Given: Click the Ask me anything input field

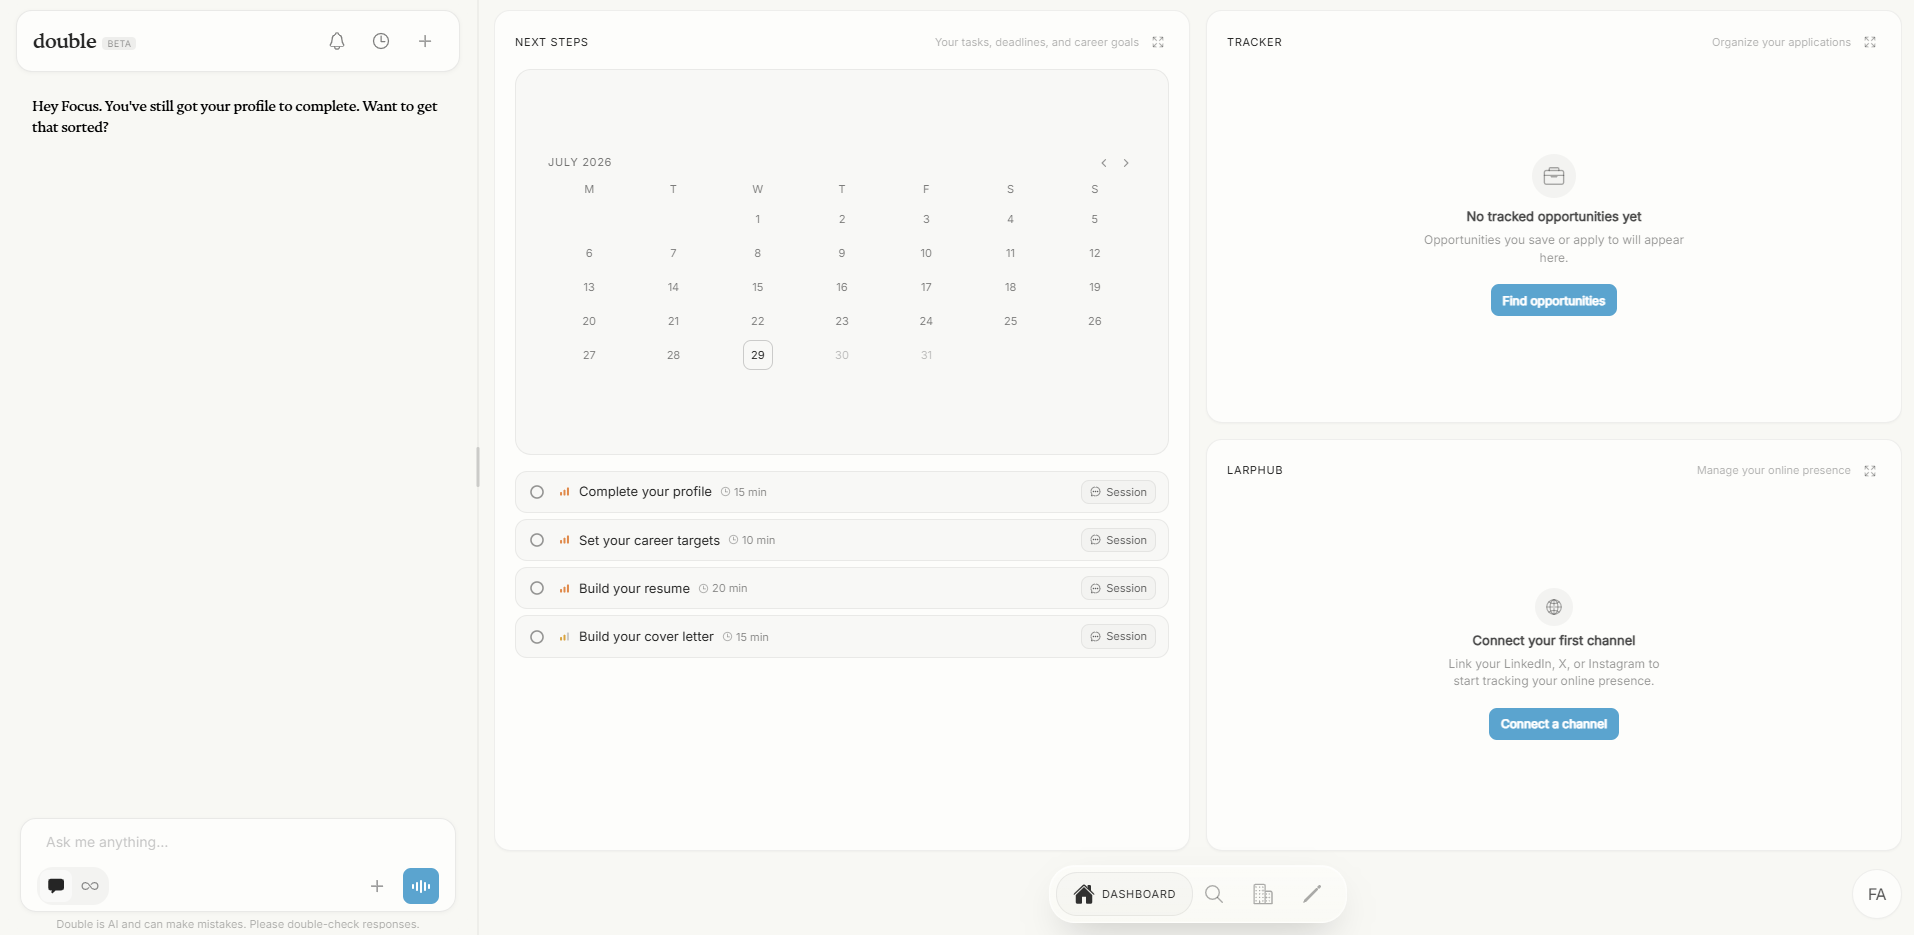Looking at the screenshot, I should pos(238,842).
